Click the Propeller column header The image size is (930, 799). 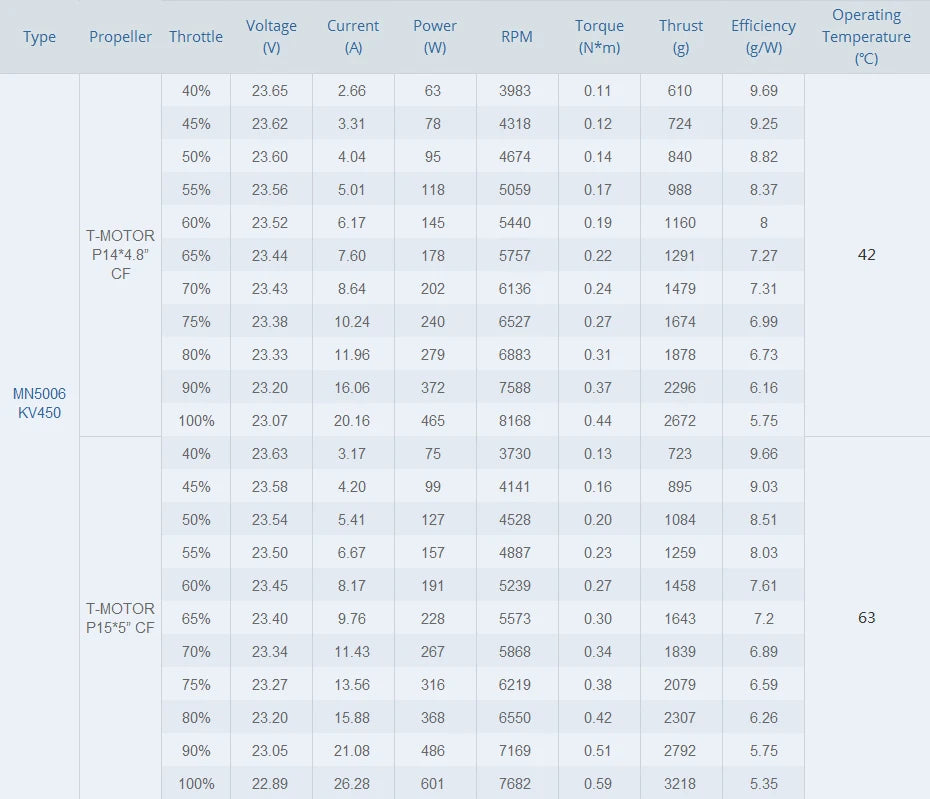120,37
